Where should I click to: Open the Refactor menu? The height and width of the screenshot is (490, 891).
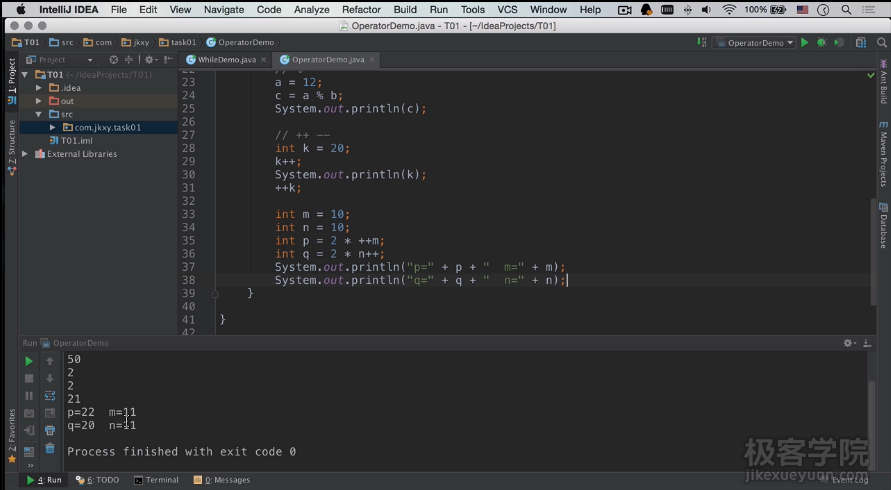coord(361,9)
